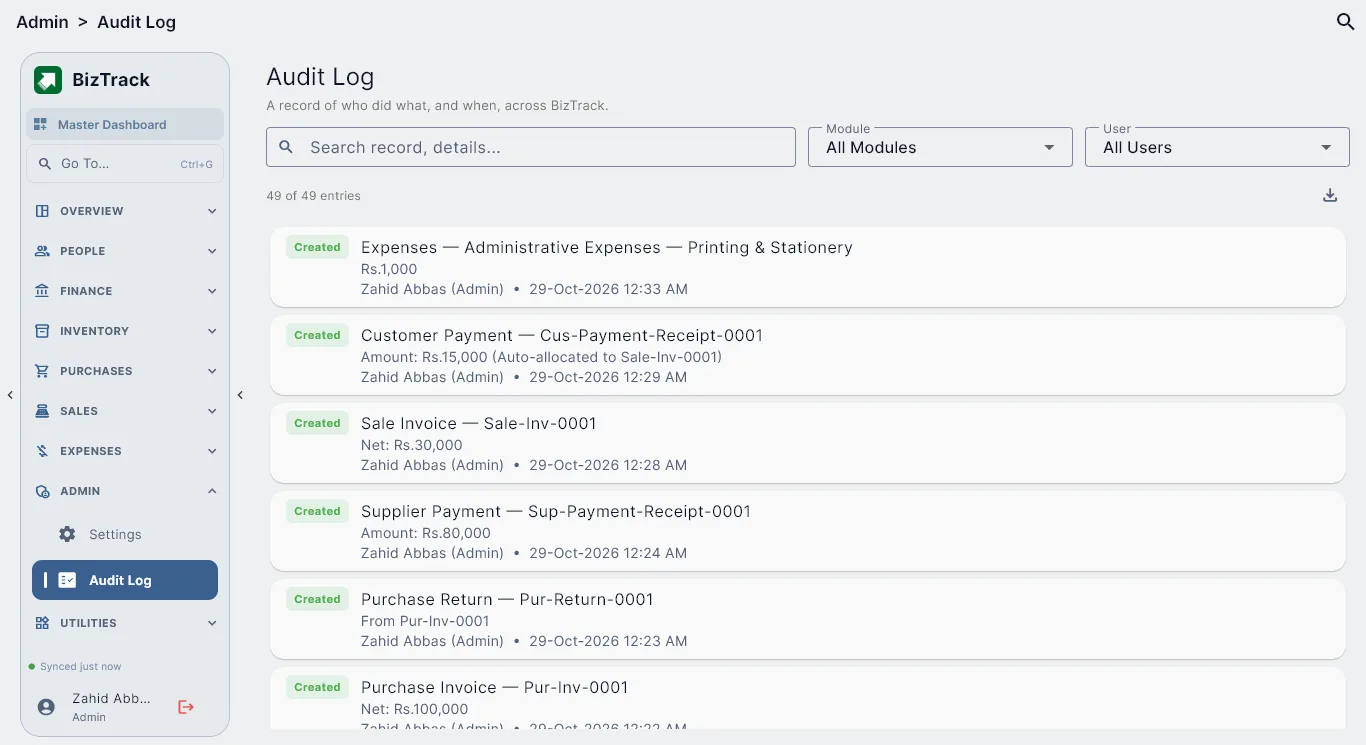
Task: Expand the Finance menu chevron
Action: pyautogui.click(x=212, y=291)
